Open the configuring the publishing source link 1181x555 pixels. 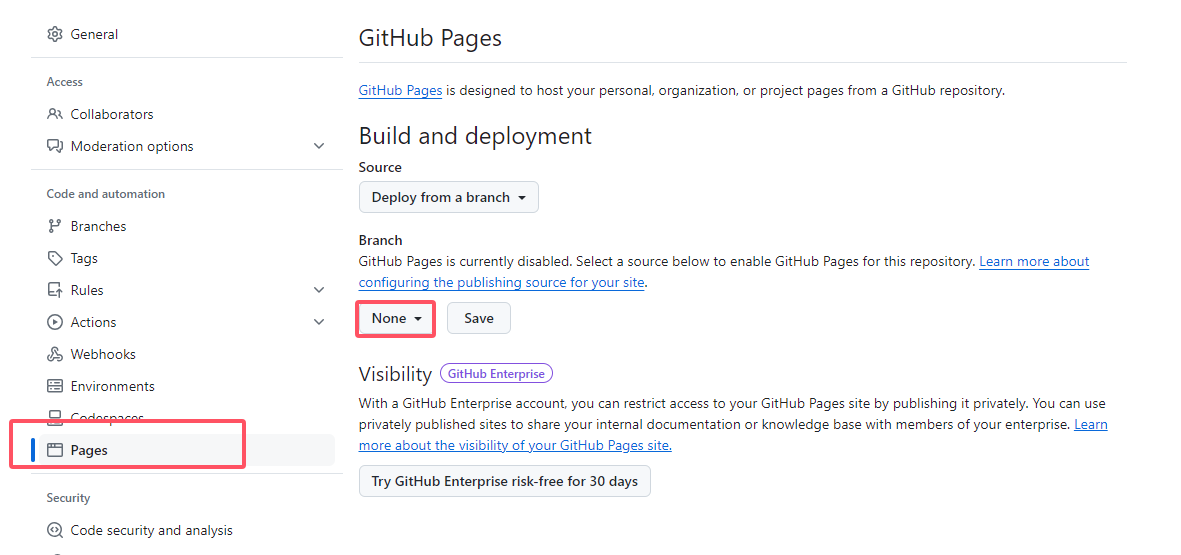coord(501,282)
